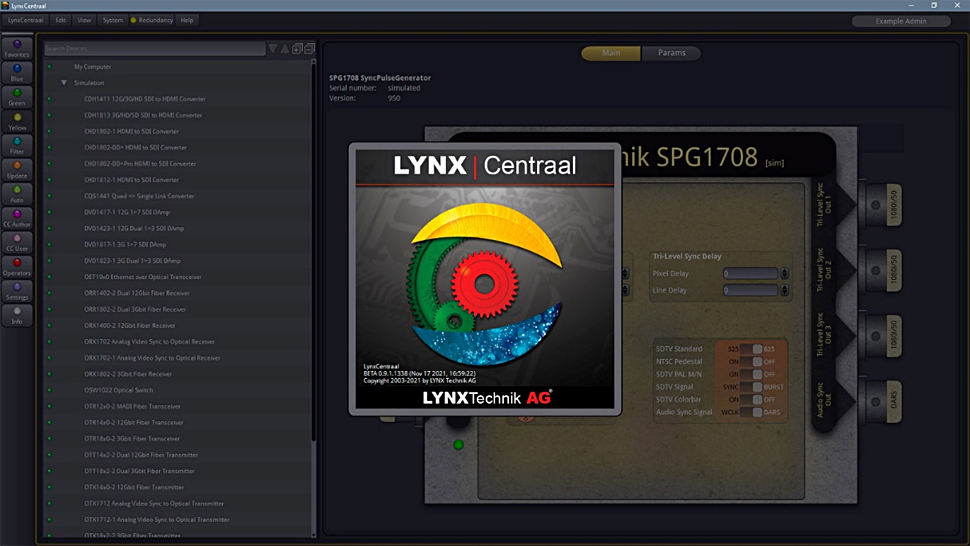Select ORX1702-1 Analog Video Sync to Optical Receiver

[152, 358]
